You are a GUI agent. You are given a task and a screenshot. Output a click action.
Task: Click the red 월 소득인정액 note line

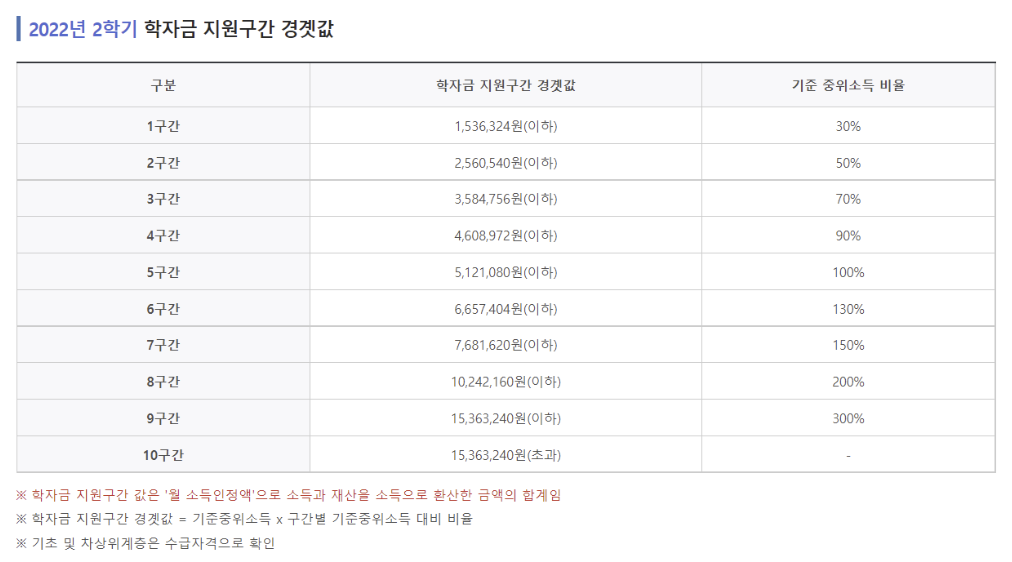[x=288, y=495]
